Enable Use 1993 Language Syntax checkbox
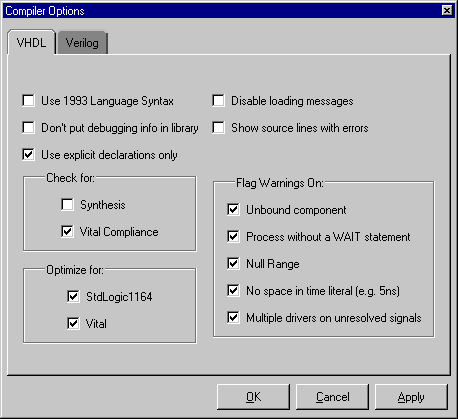This screenshot has height=419, width=458. click(28, 101)
